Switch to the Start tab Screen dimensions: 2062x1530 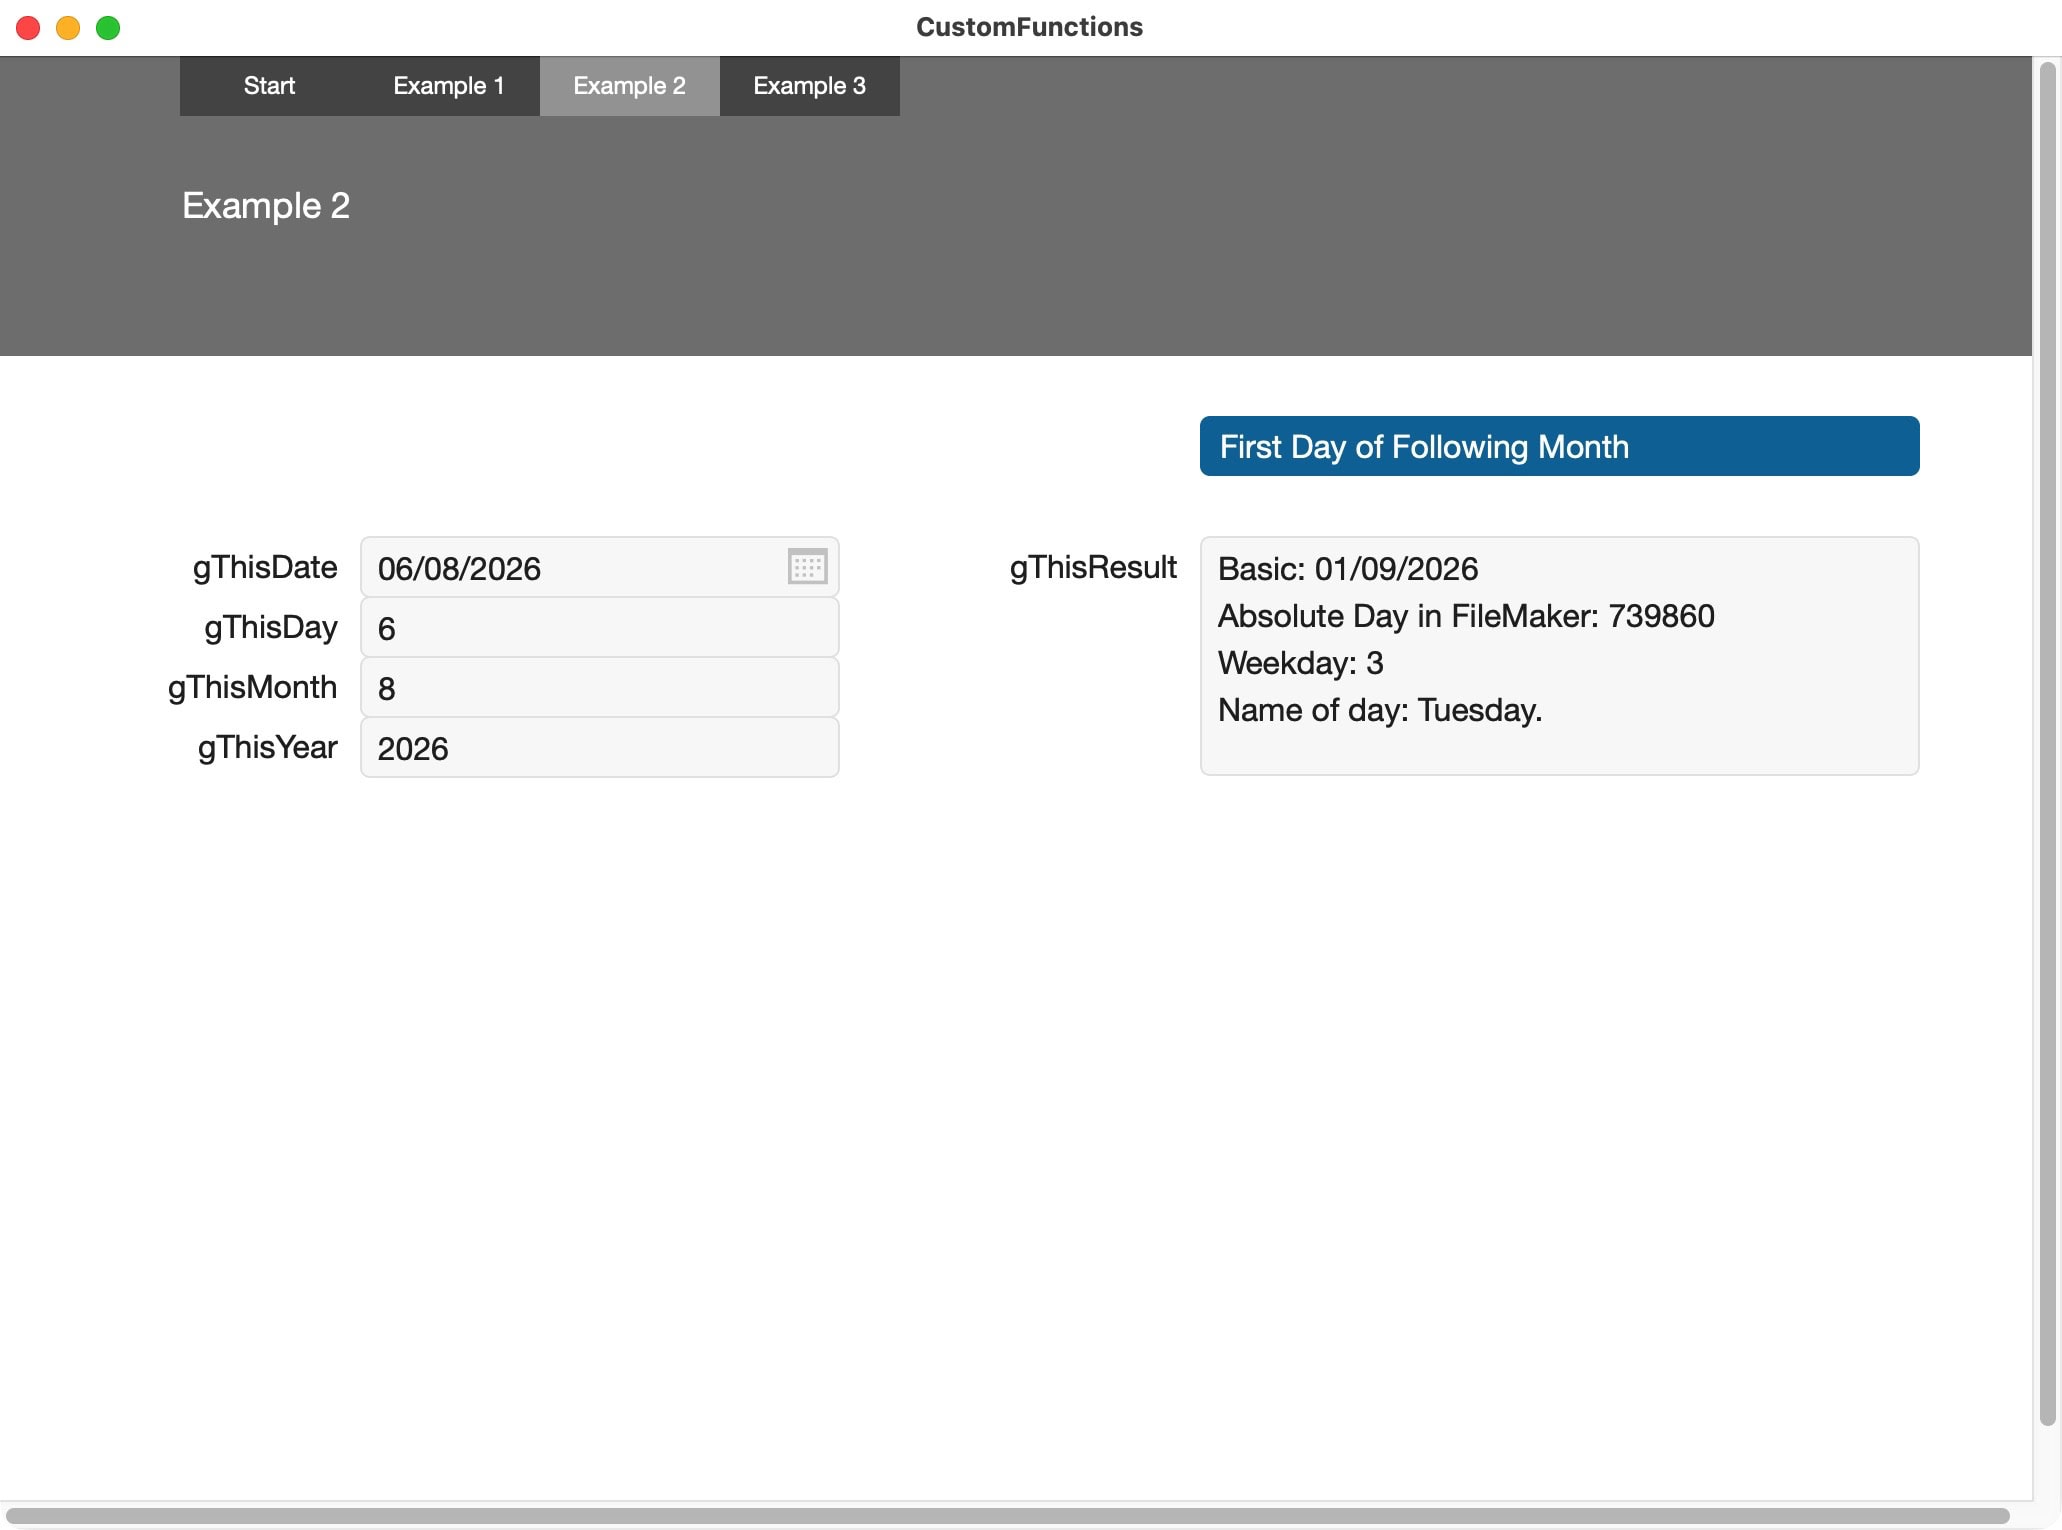(269, 86)
